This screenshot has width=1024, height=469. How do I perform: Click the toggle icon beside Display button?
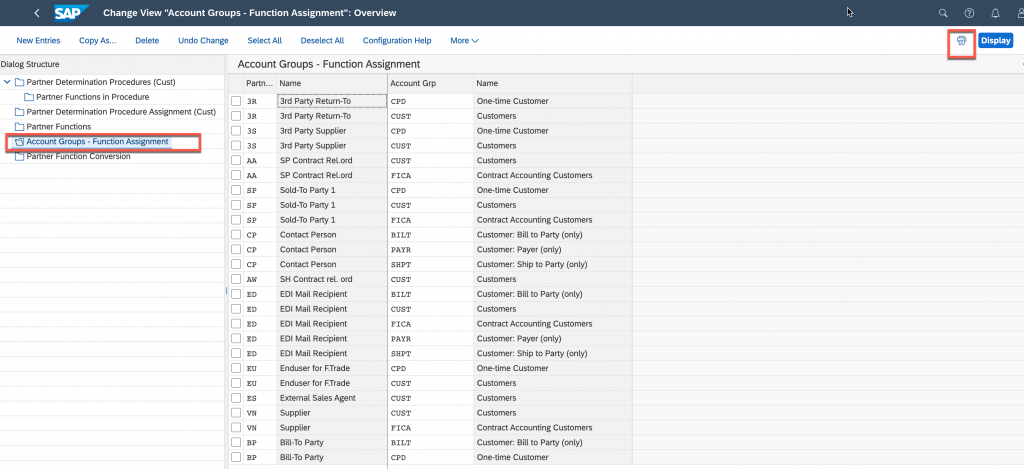(x=961, y=40)
